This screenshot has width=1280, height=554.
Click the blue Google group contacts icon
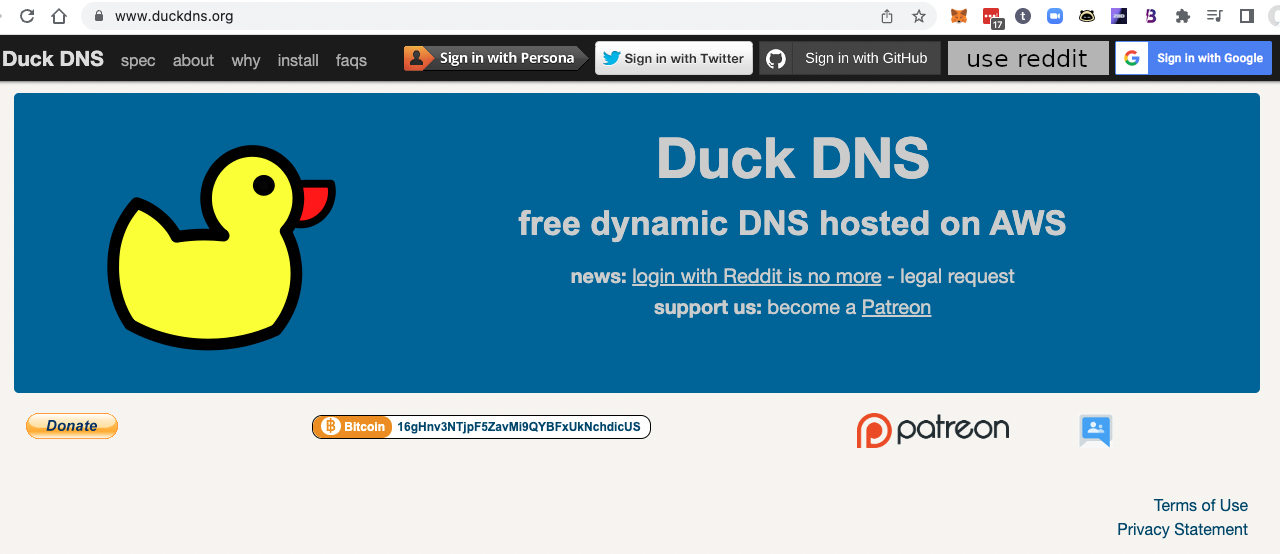coord(1096,431)
